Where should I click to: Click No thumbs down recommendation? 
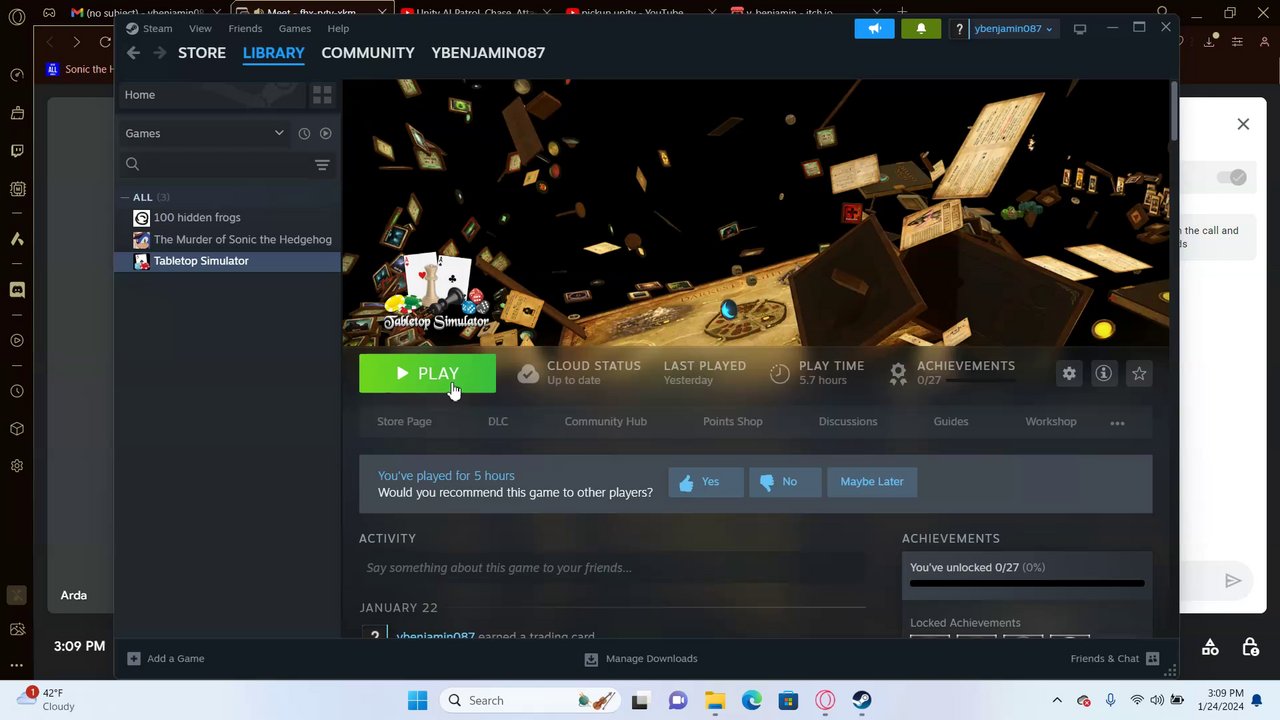pos(785,482)
